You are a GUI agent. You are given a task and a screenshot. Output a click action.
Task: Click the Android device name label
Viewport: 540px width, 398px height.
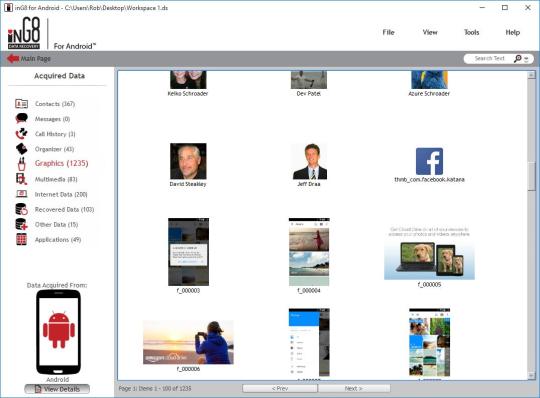(x=58, y=379)
